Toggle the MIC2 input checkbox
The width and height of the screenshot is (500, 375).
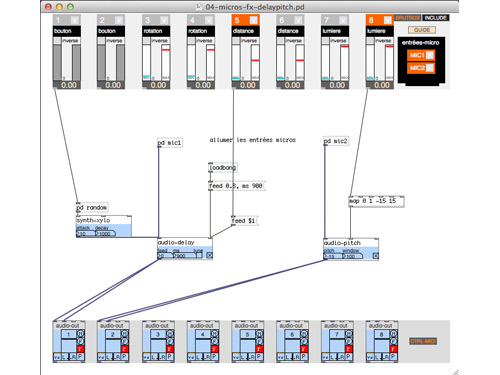point(430,68)
